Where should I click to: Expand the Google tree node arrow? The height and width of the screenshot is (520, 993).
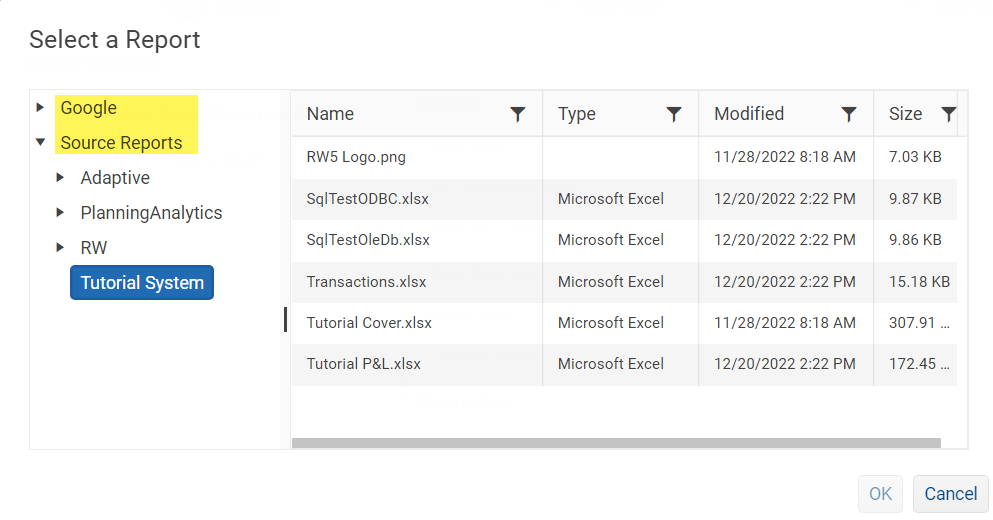tap(40, 108)
